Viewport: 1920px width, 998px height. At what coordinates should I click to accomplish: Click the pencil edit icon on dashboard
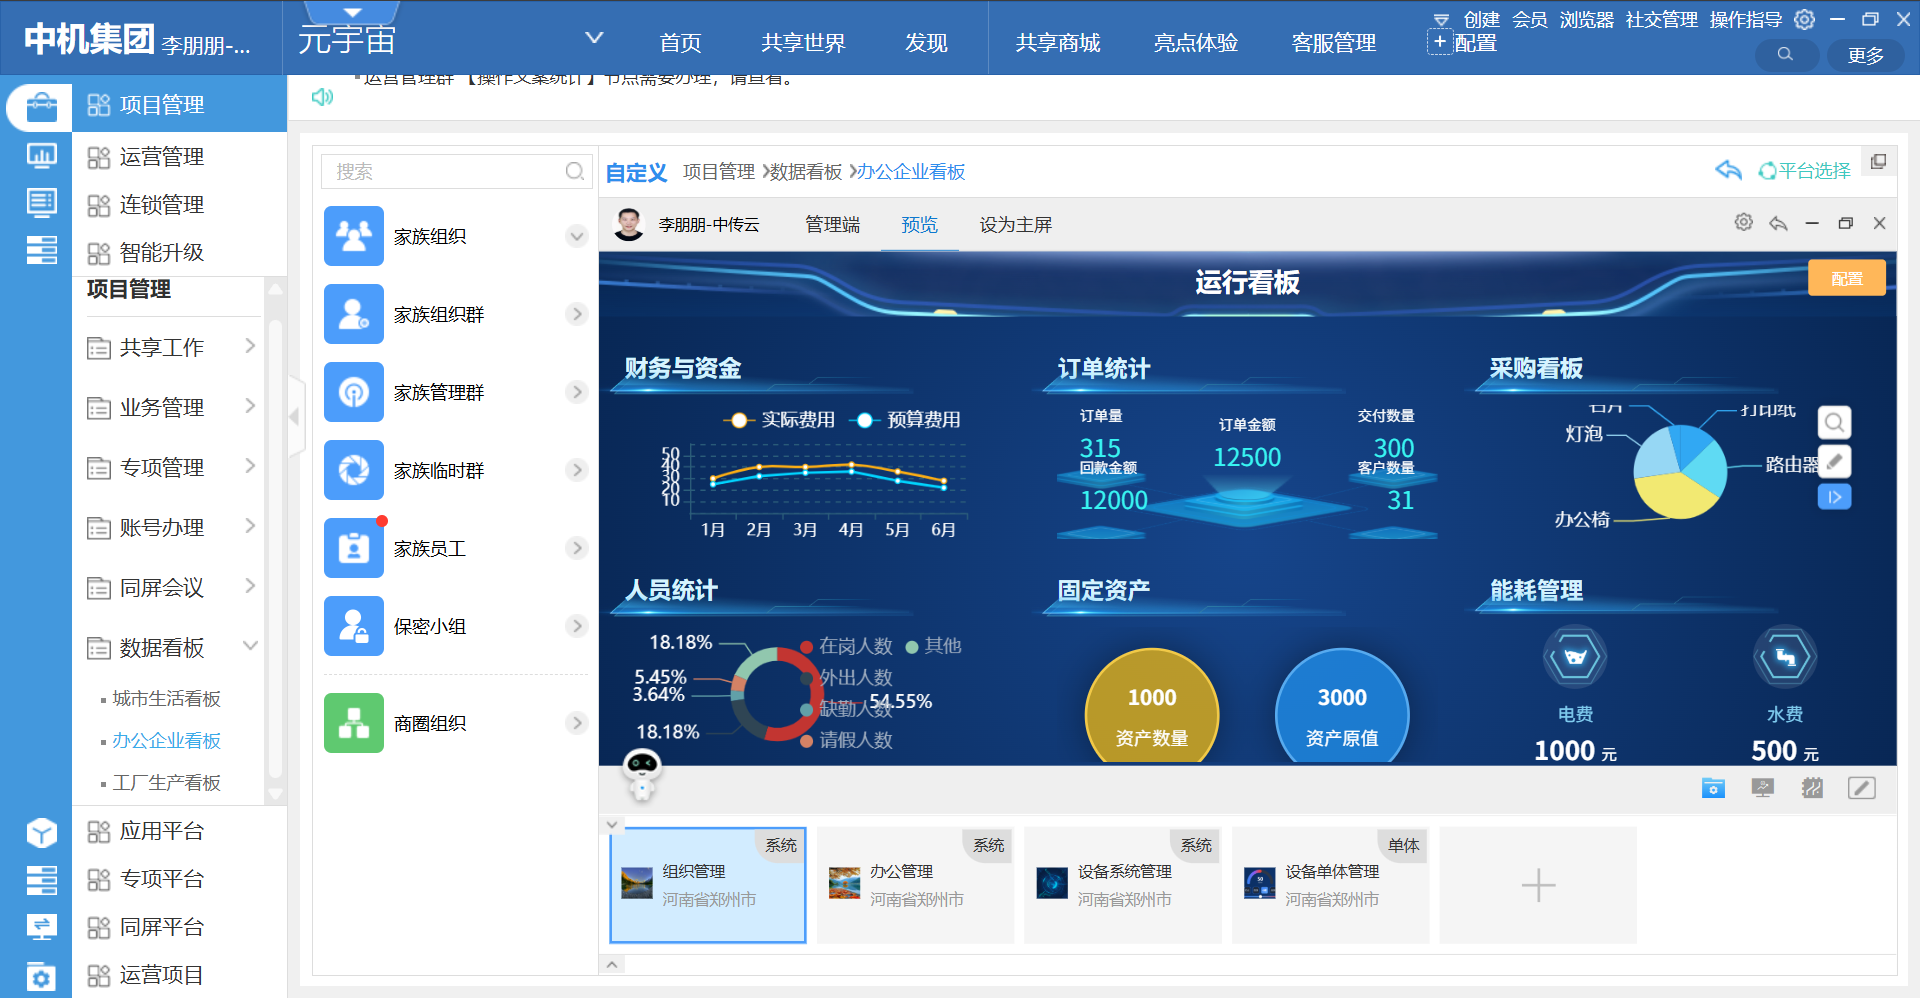pyautogui.click(x=1834, y=461)
